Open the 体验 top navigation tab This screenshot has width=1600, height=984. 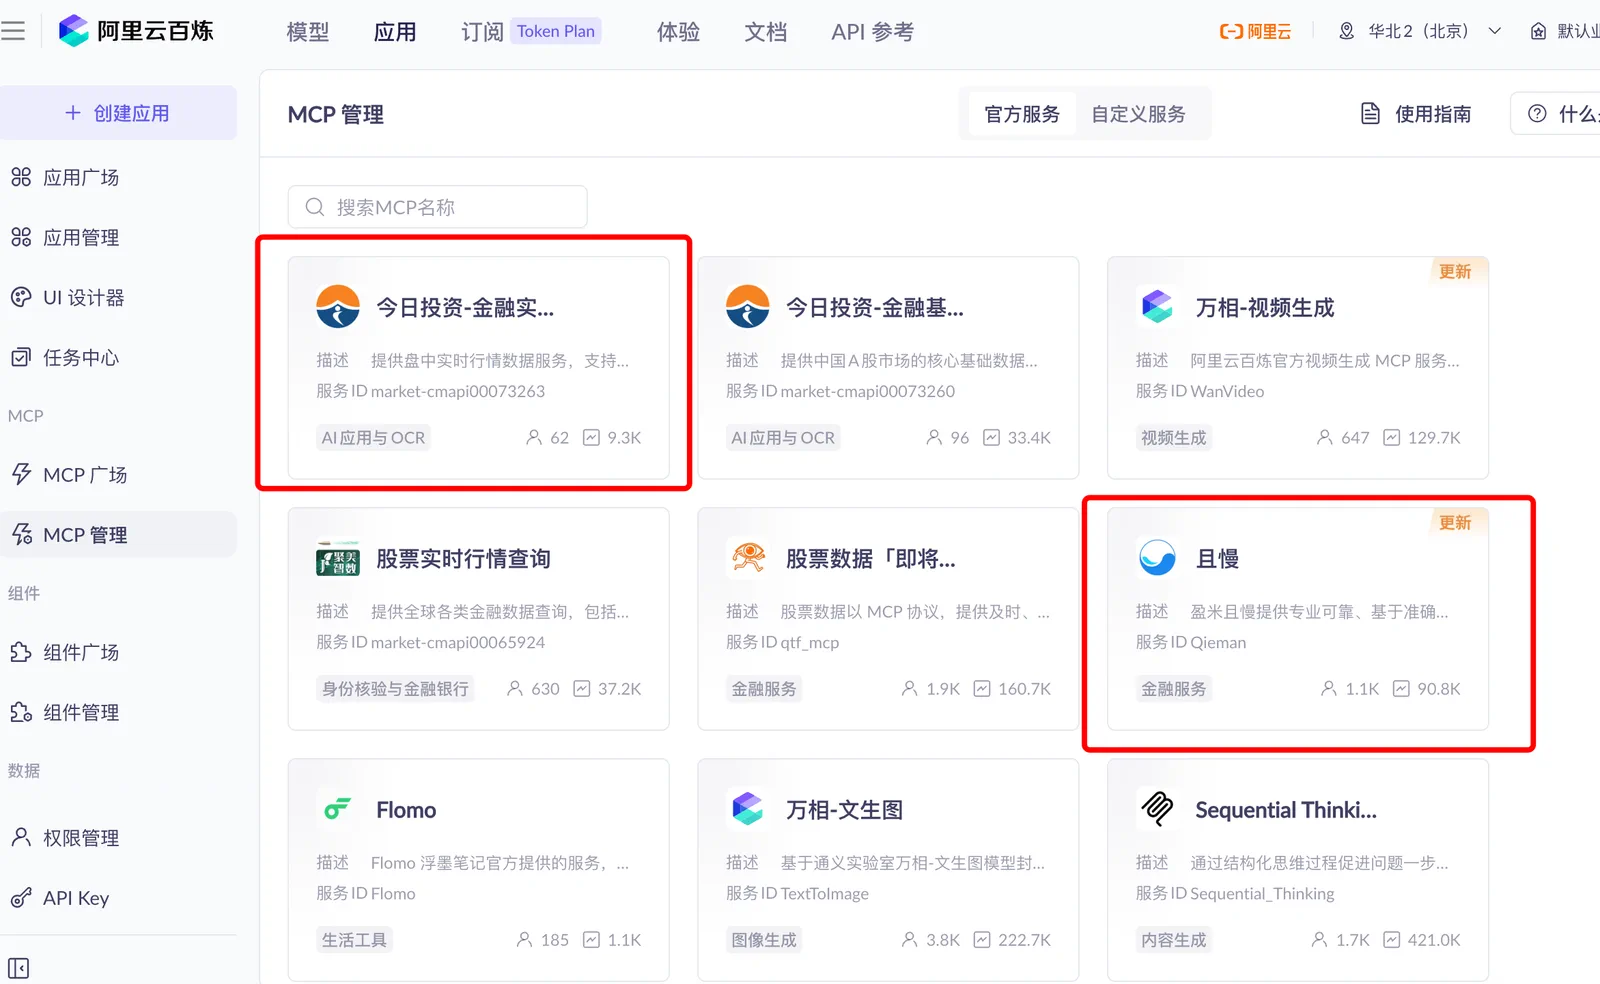(678, 32)
